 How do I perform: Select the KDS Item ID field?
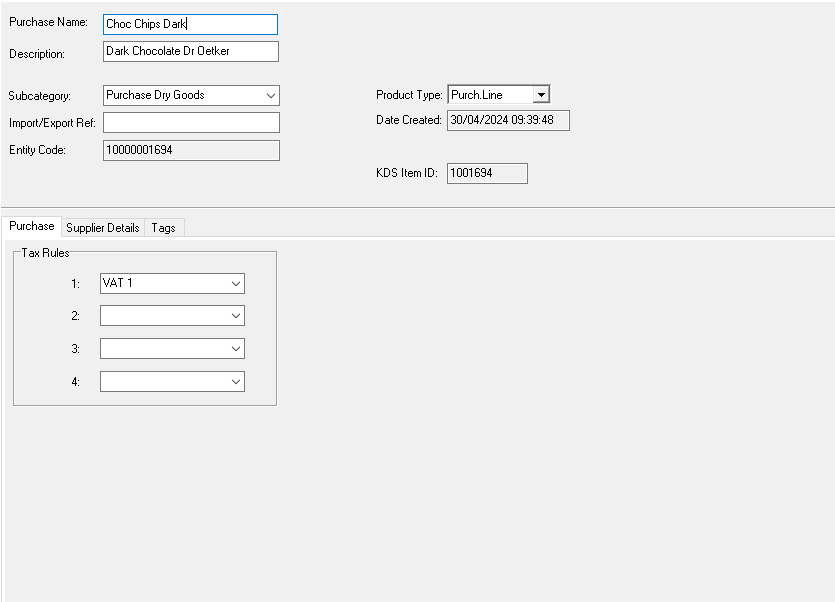[x=487, y=173]
